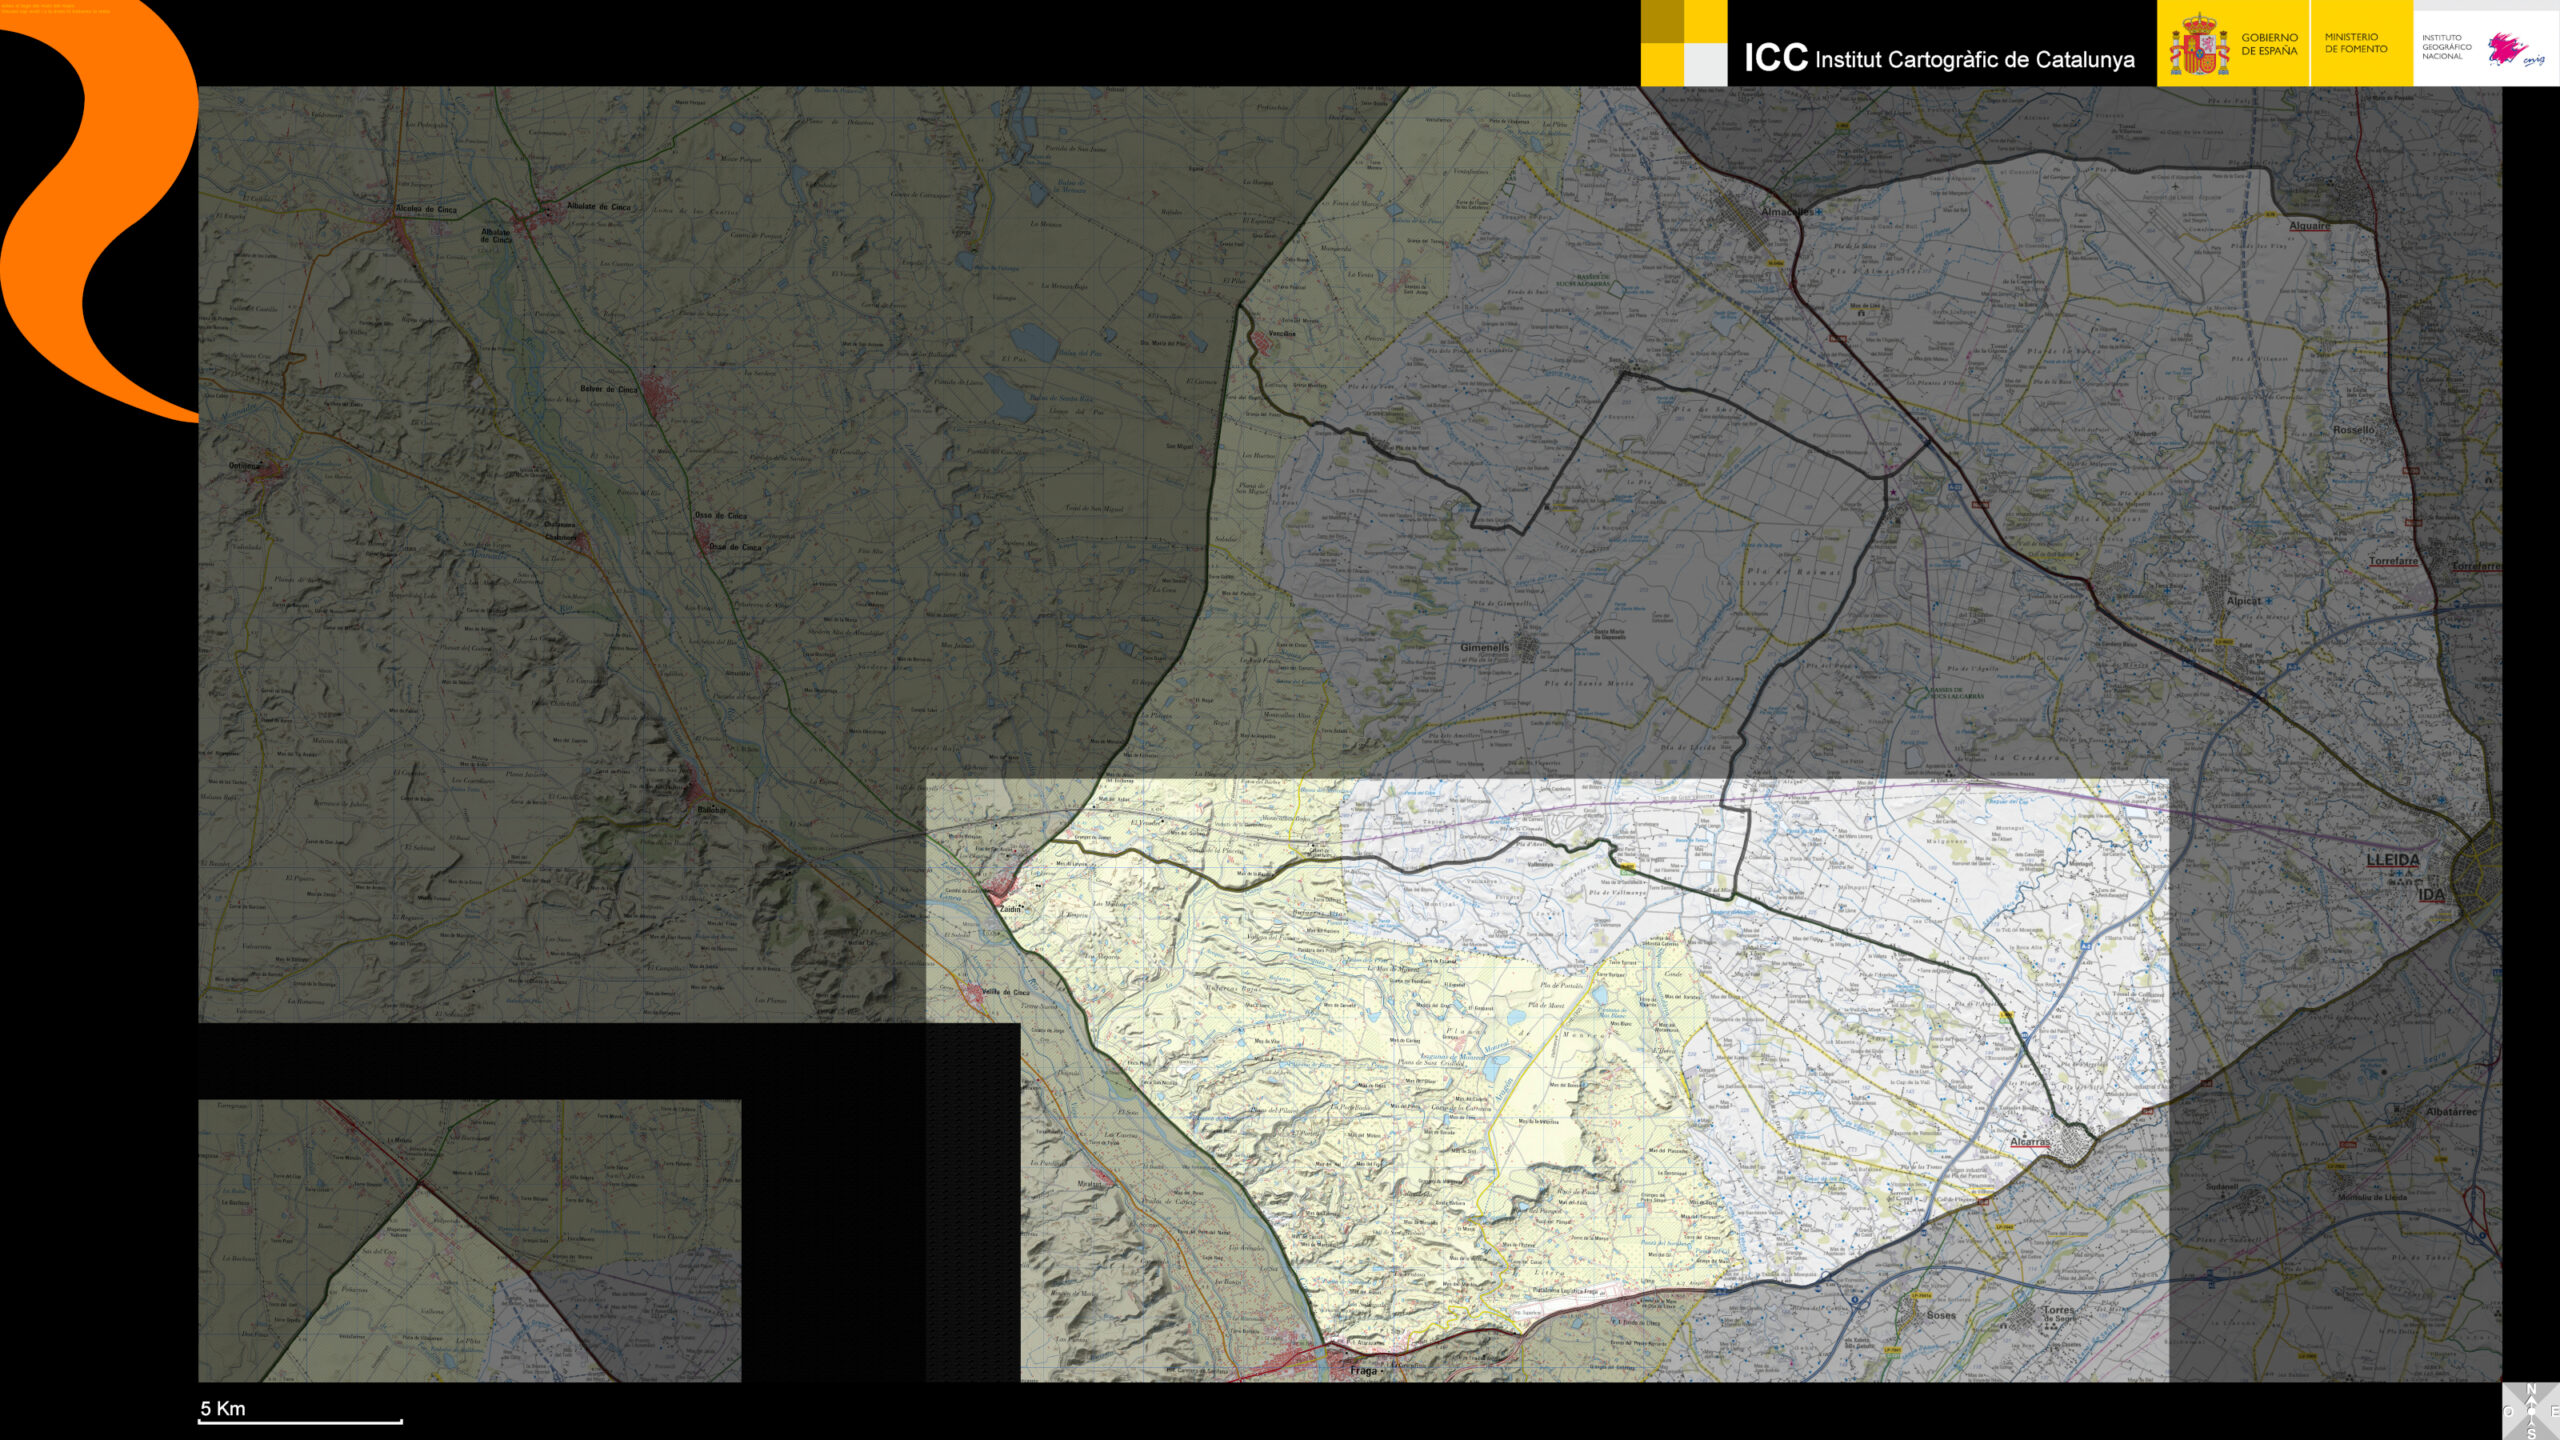The width and height of the screenshot is (2560, 1440).
Task: Click the E letter on the compass
Action: pyautogui.click(x=2554, y=1411)
